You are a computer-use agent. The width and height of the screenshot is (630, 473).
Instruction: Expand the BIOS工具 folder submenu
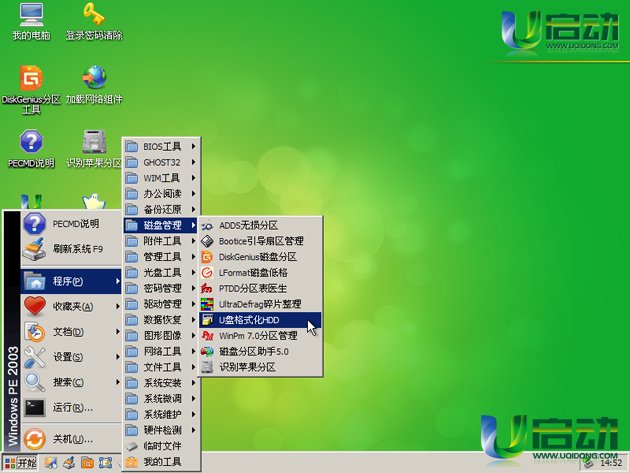click(x=161, y=146)
